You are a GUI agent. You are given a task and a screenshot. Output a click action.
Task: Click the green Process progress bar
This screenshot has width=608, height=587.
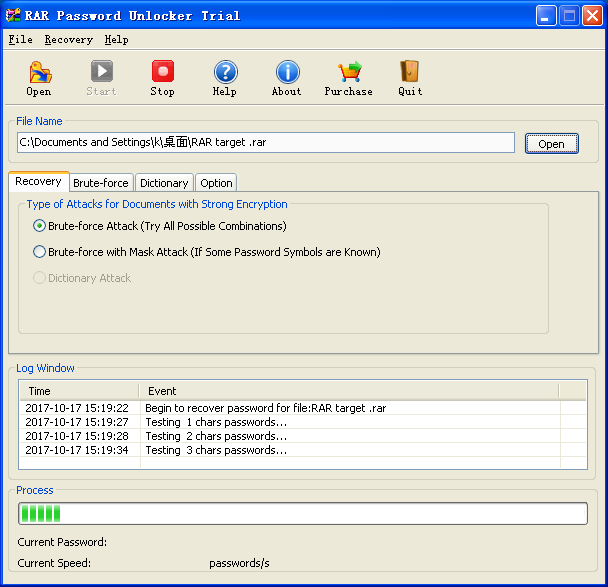(302, 513)
